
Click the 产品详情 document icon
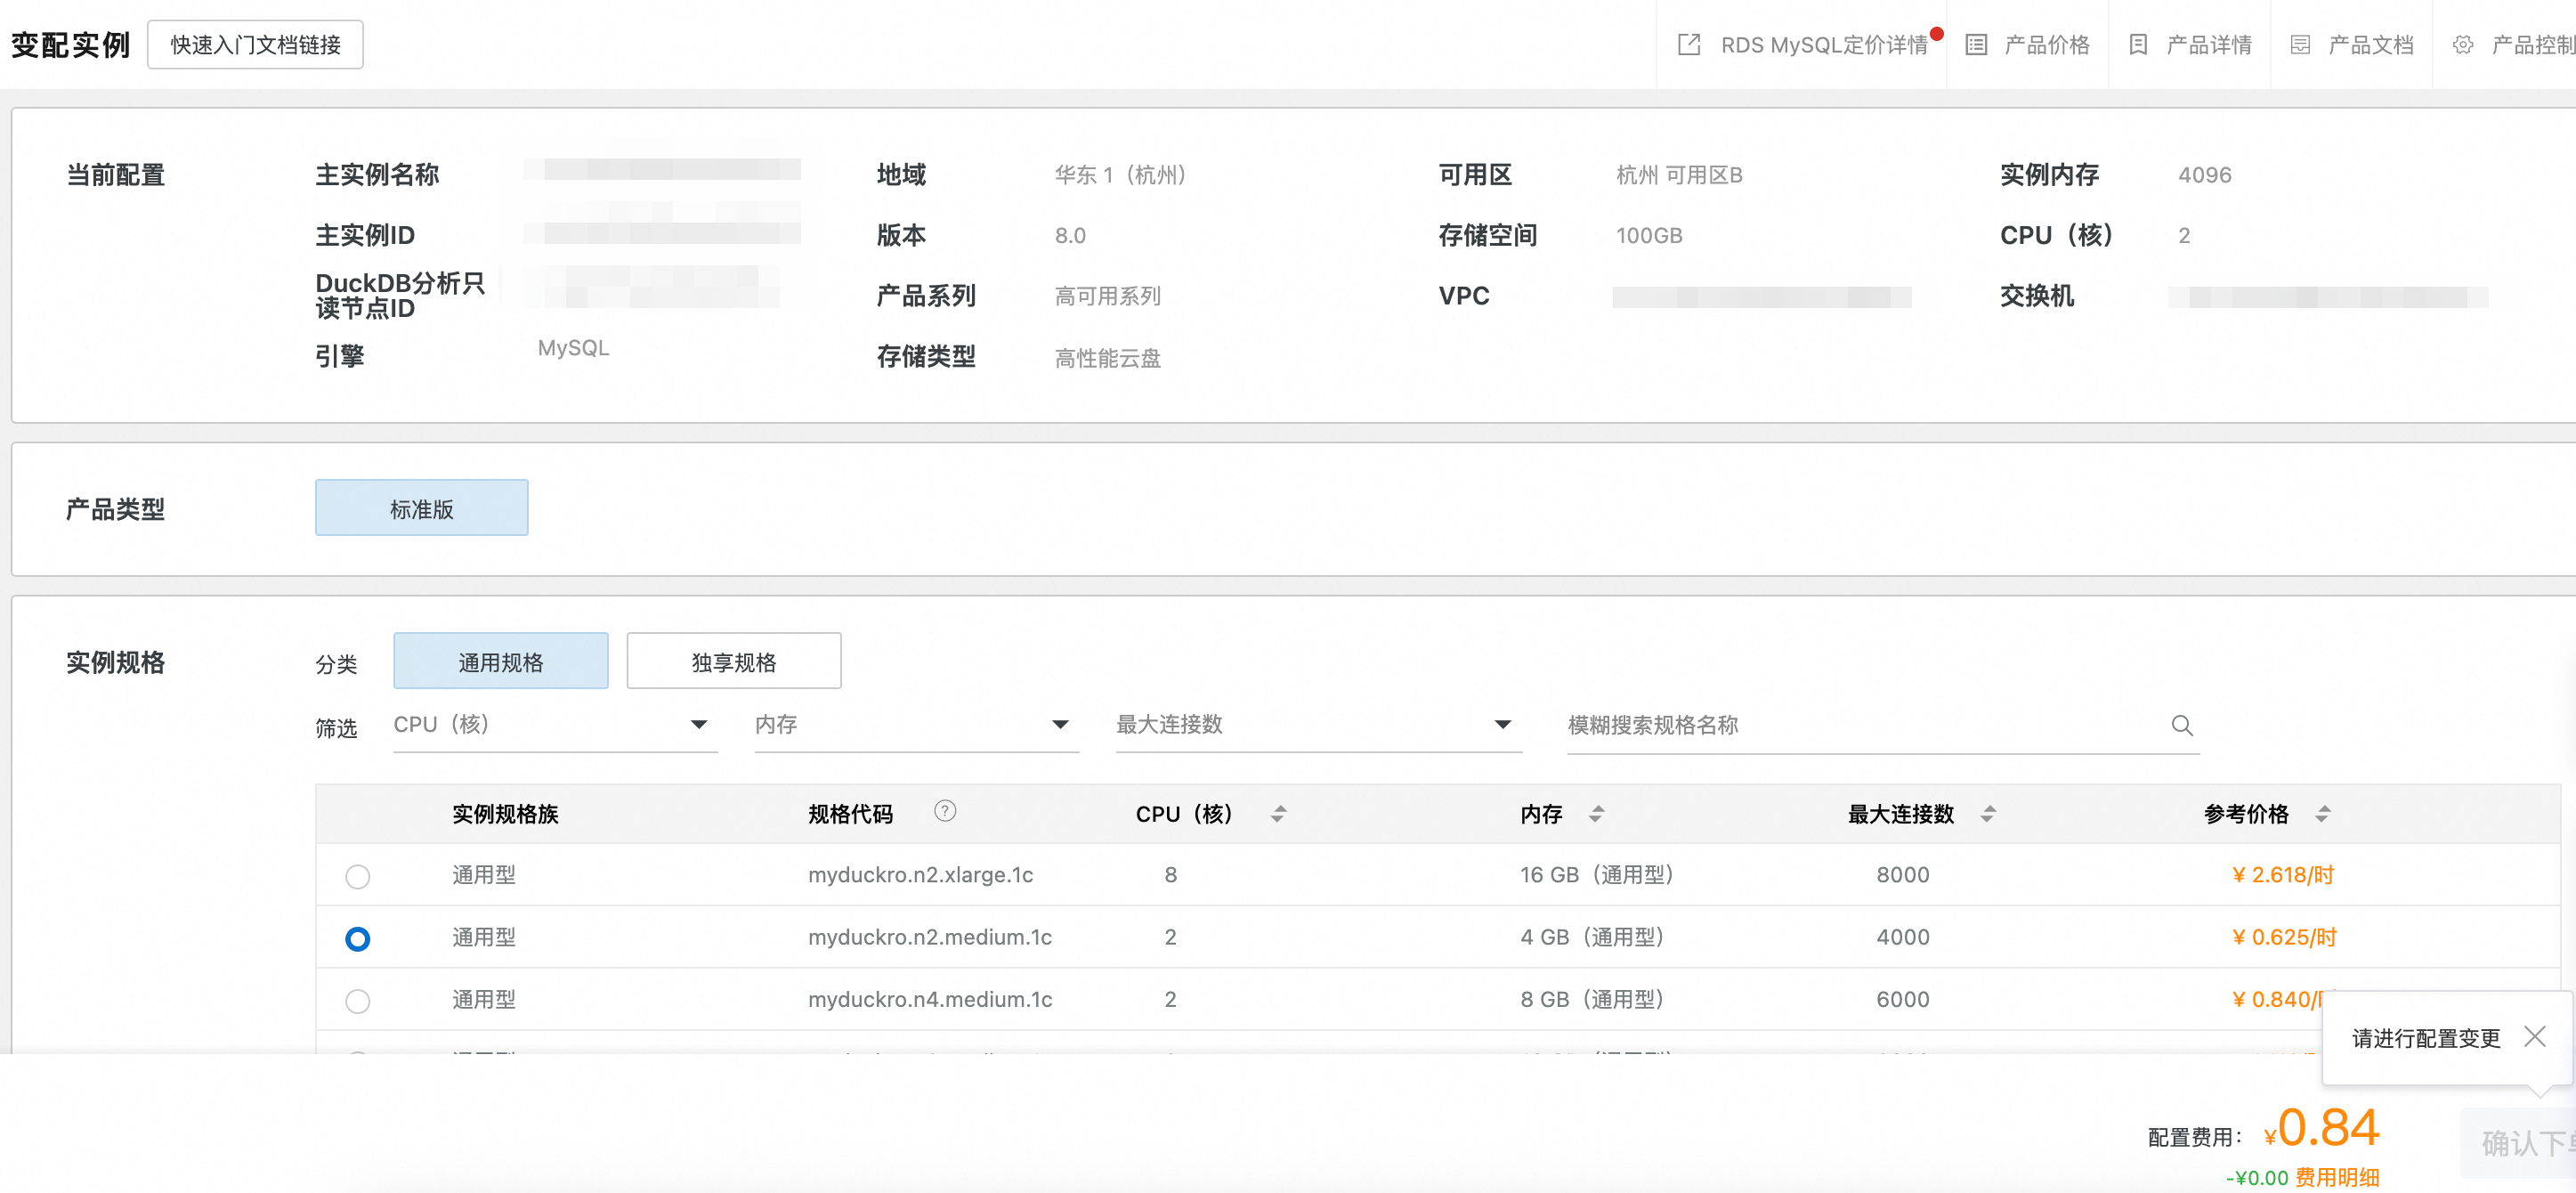(2137, 45)
